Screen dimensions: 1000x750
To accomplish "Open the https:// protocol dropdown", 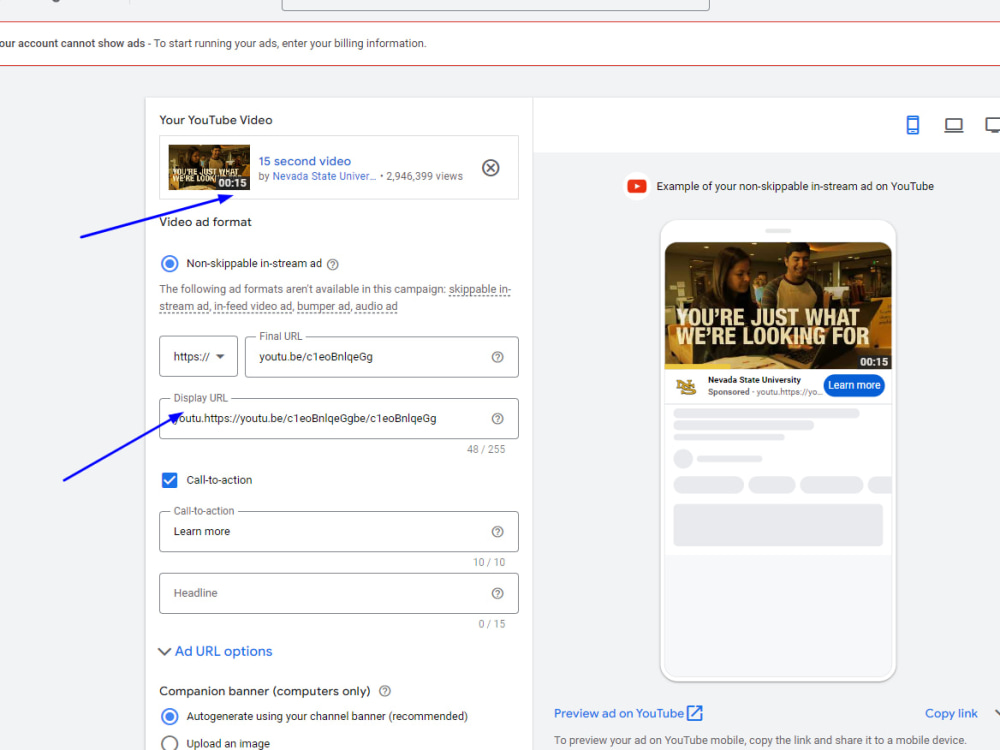I will coord(198,357).
